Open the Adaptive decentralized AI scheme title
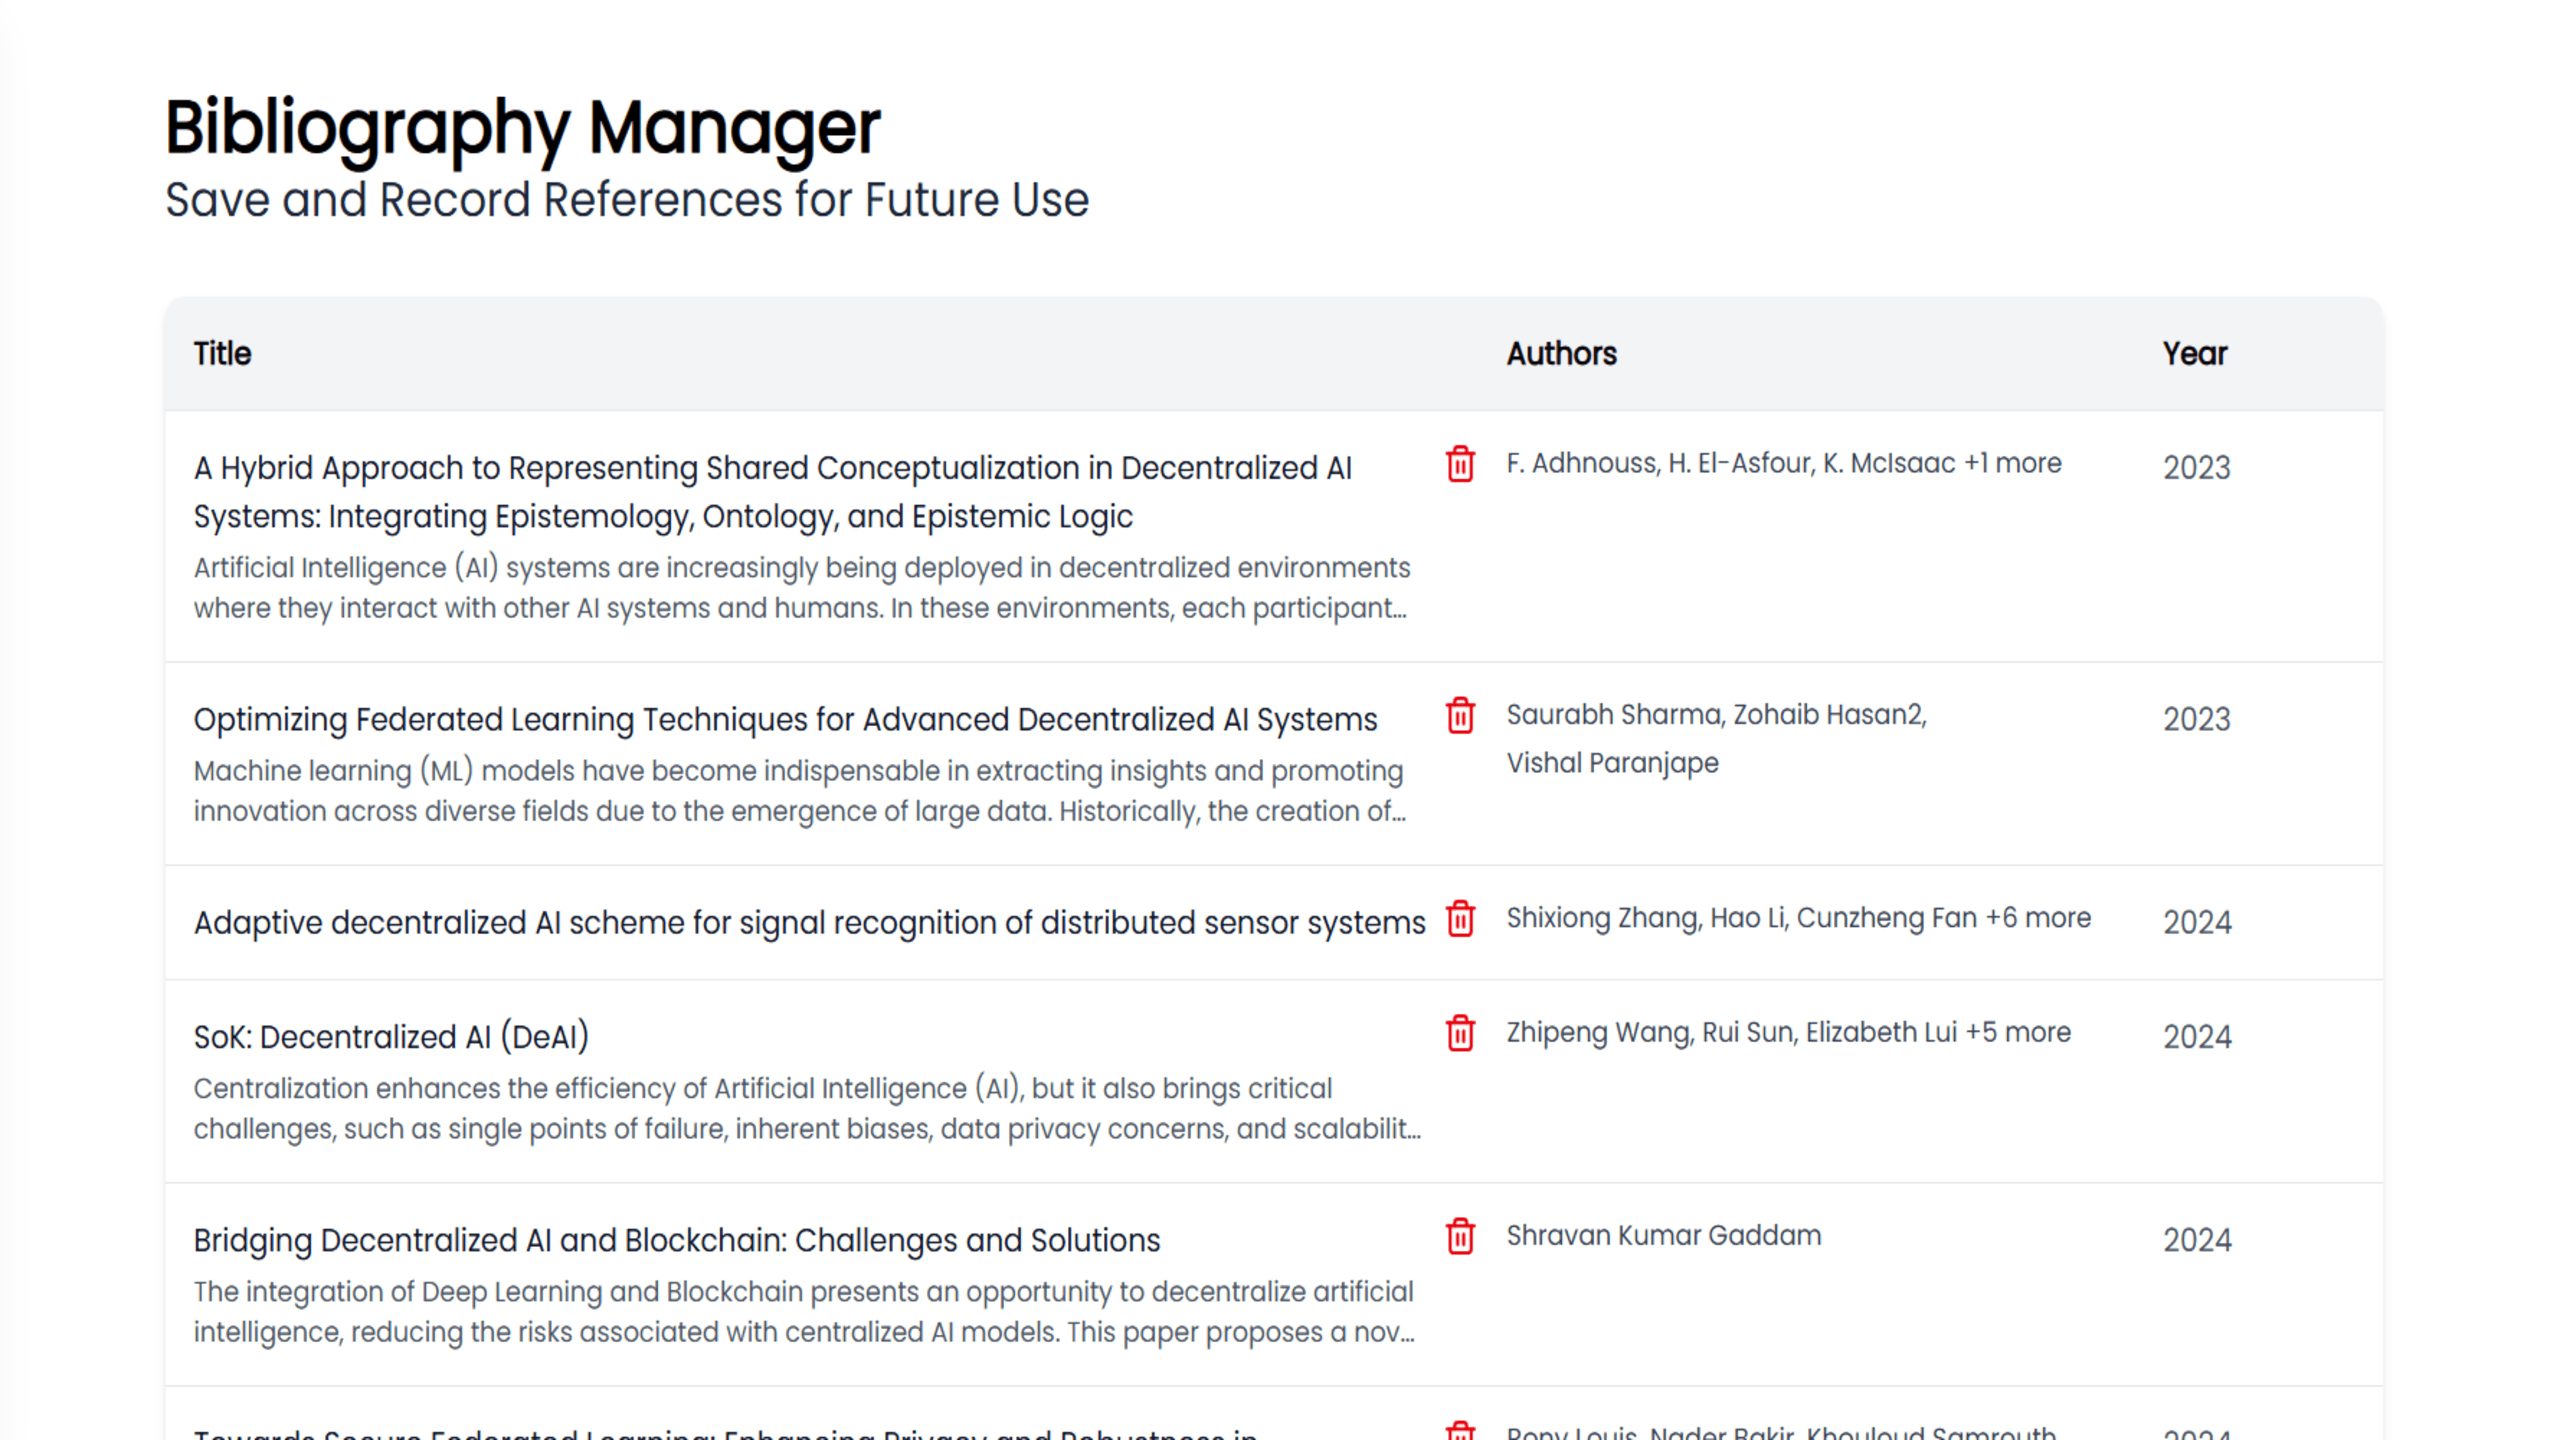The width and height of the screenshot is (2560, 1440). pos(809,923)
